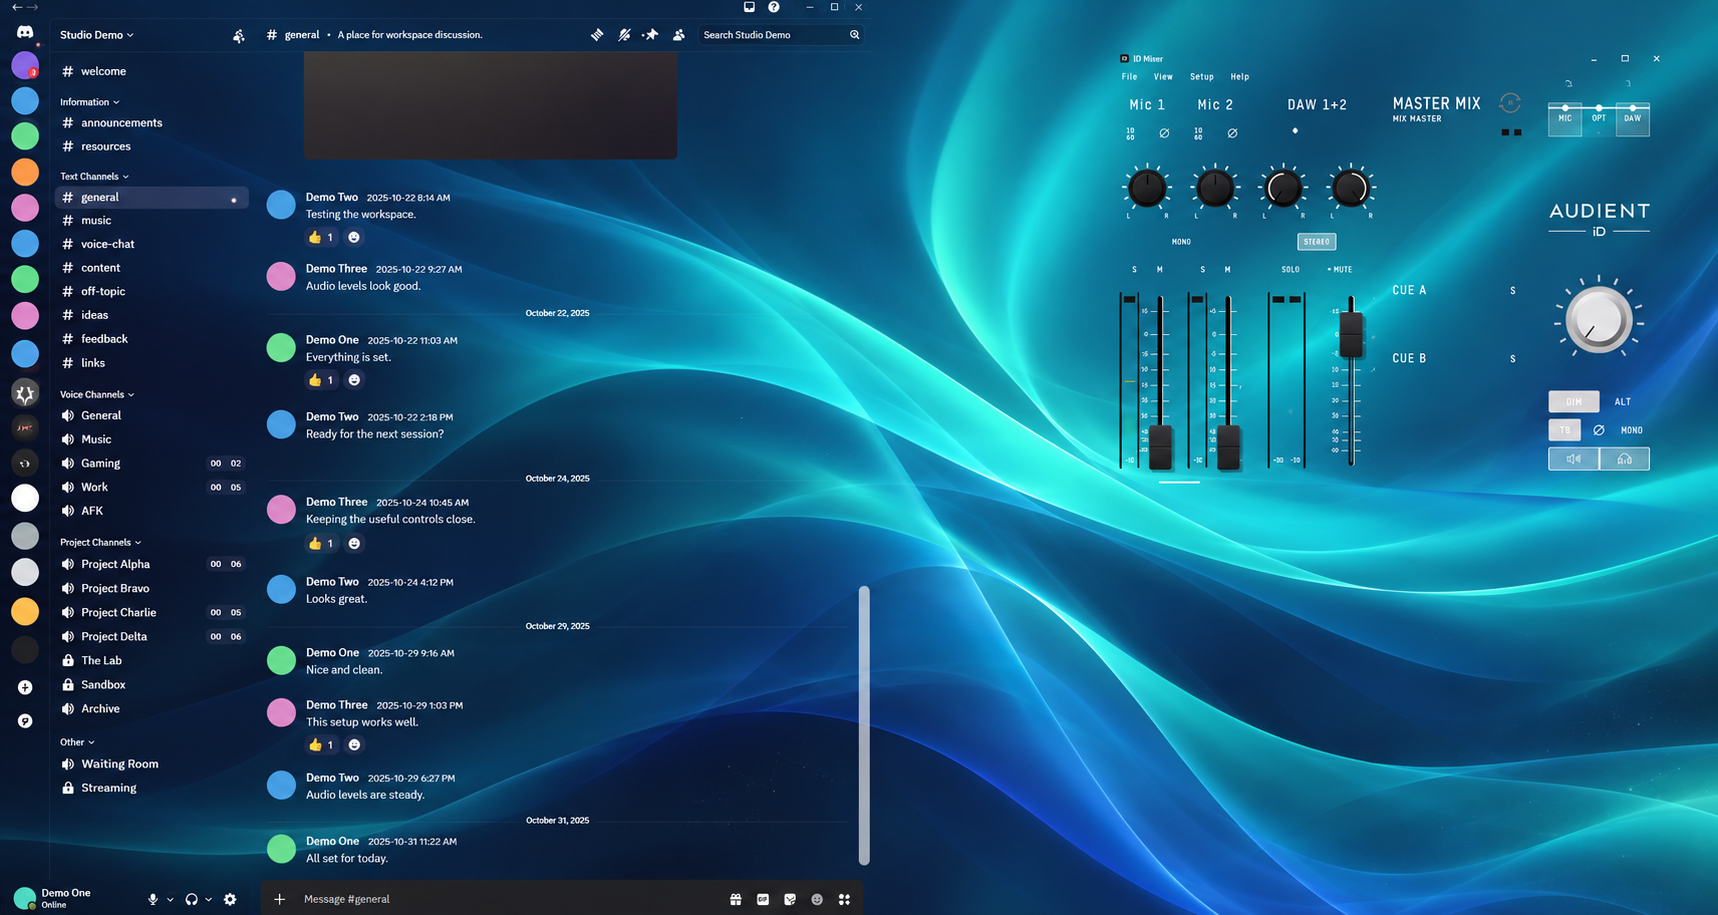Collapse the Text Channels category

95,176
